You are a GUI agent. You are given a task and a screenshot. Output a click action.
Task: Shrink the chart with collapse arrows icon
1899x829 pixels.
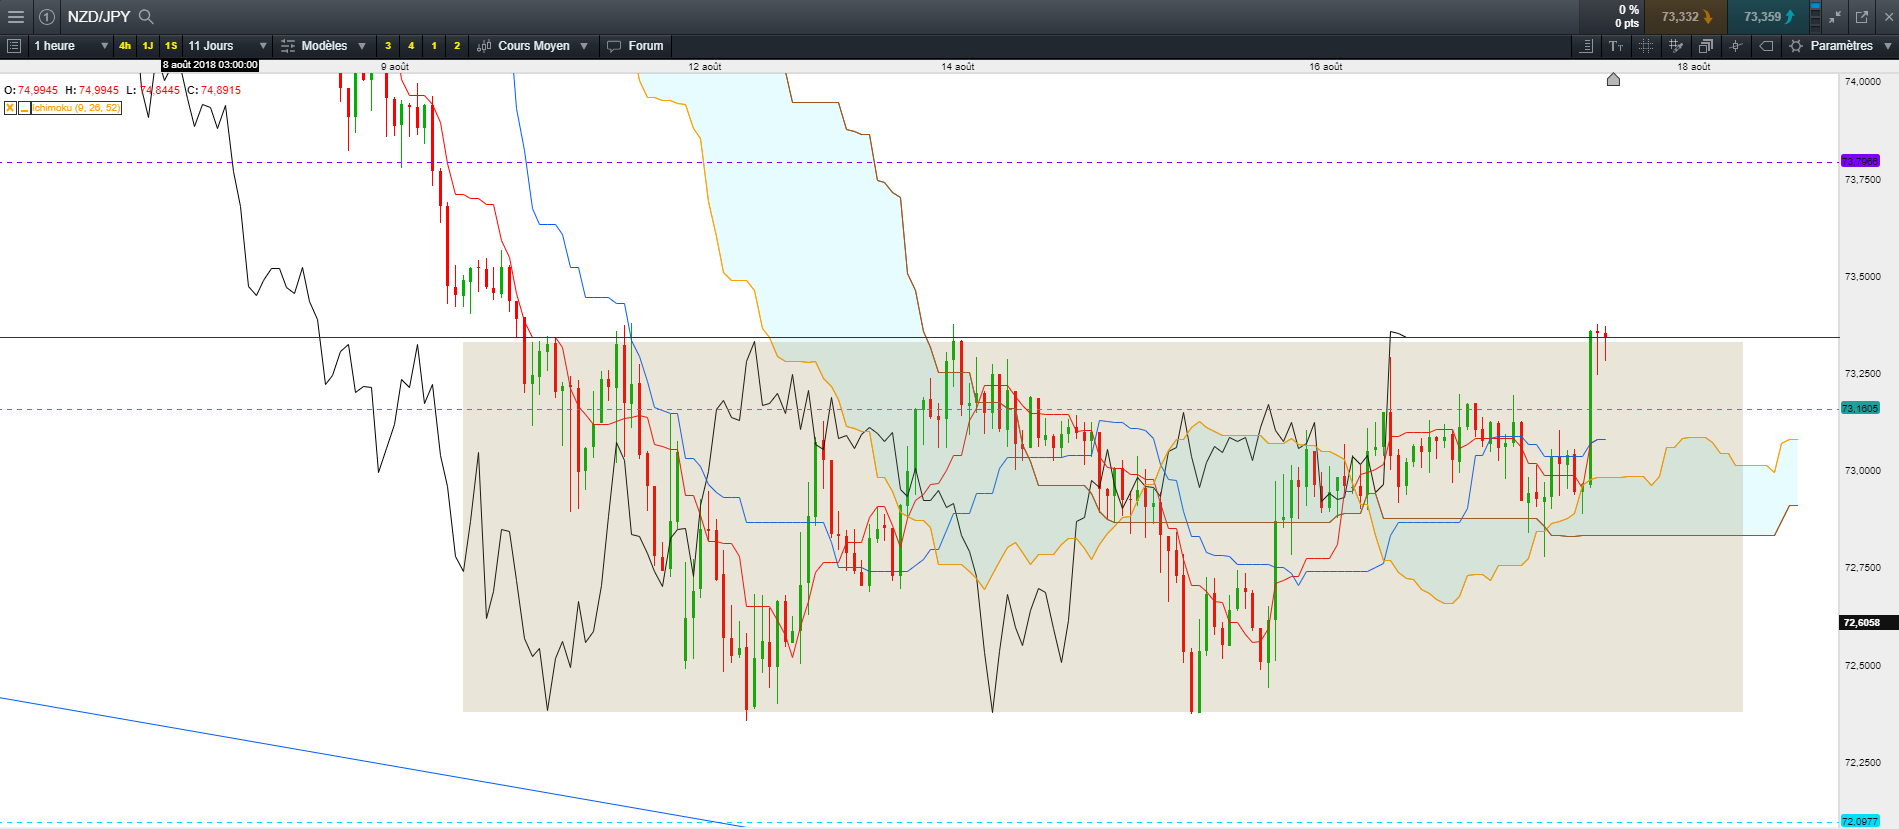(1835, 17)
